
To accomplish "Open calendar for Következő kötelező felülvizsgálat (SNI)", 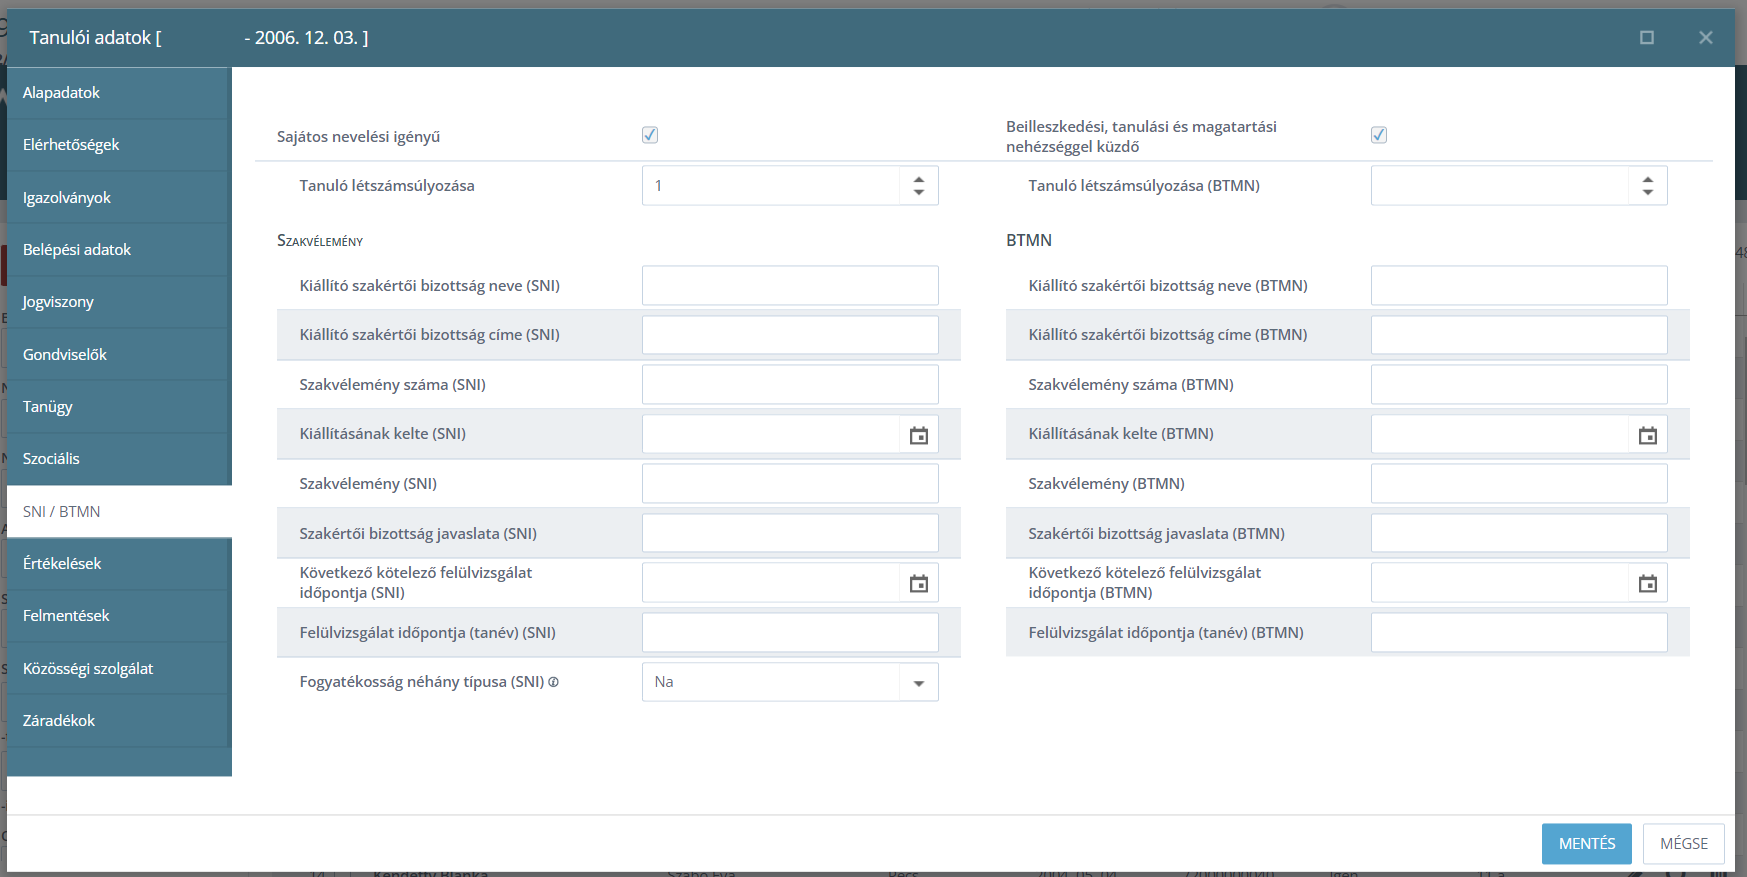I will 918,583.
